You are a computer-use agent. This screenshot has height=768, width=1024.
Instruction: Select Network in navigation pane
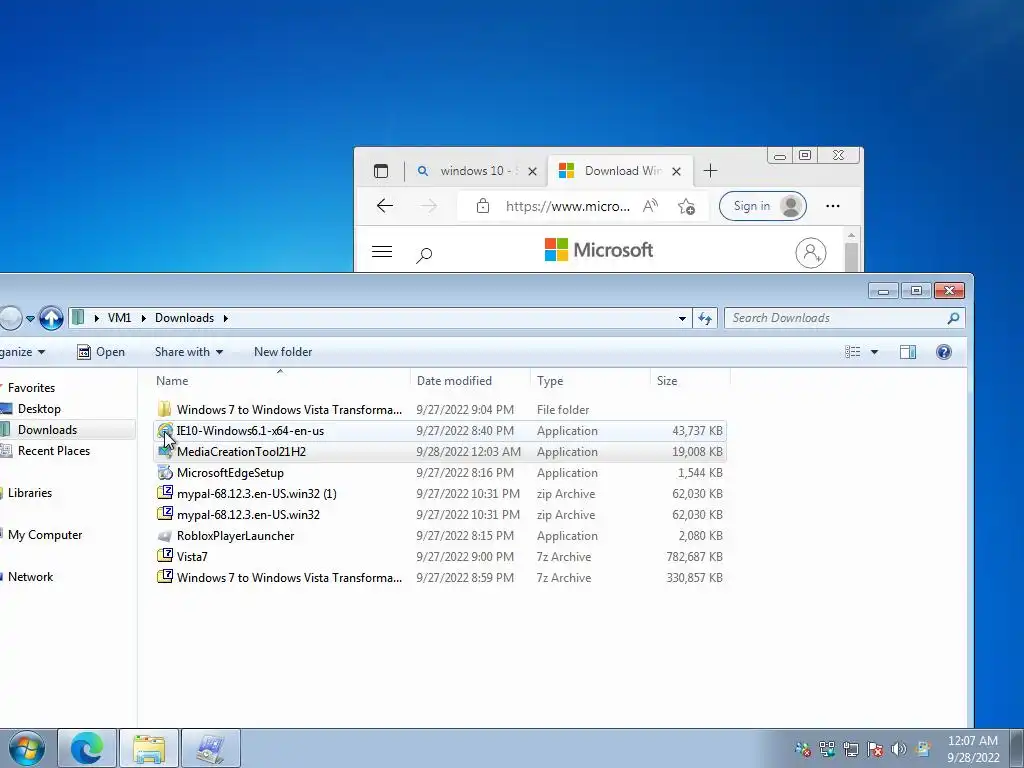[x=30, y=577]
